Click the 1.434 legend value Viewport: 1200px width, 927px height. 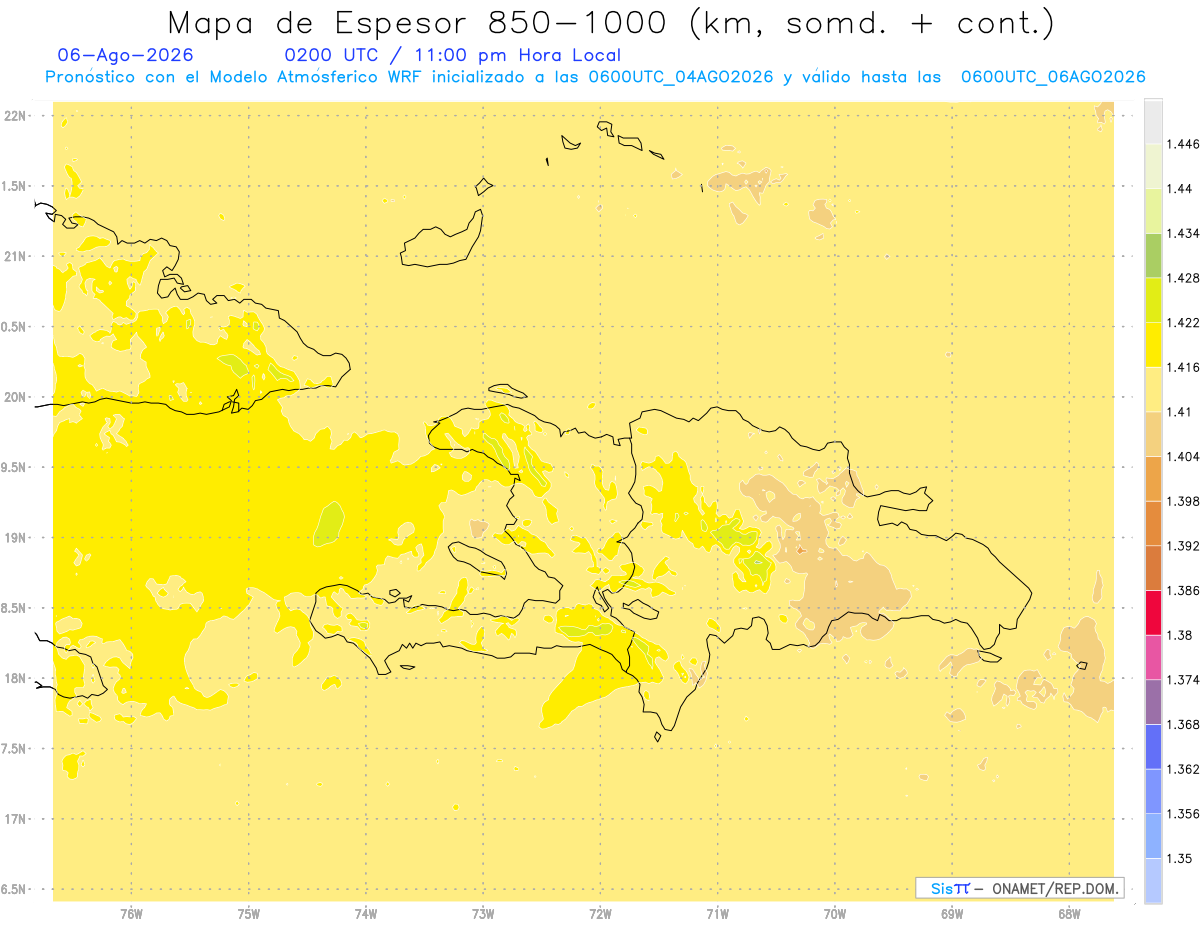[1184, 233]
